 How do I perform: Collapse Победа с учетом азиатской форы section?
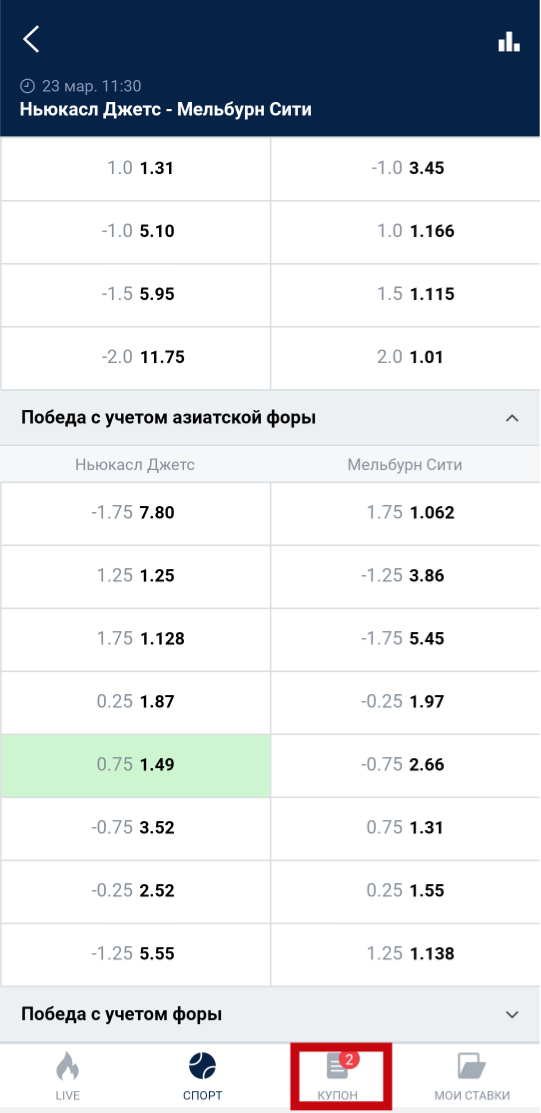512,418
